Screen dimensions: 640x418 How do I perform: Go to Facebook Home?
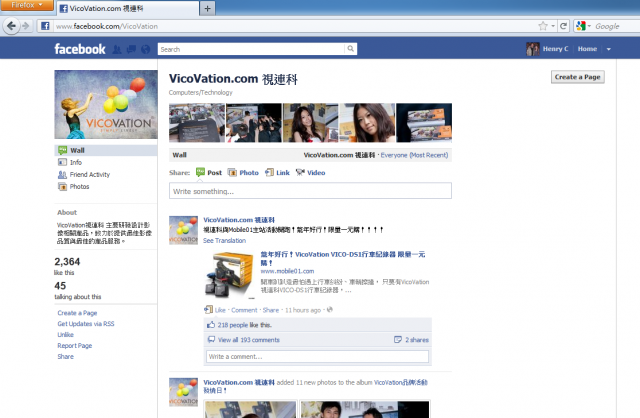tap(587, 49)
